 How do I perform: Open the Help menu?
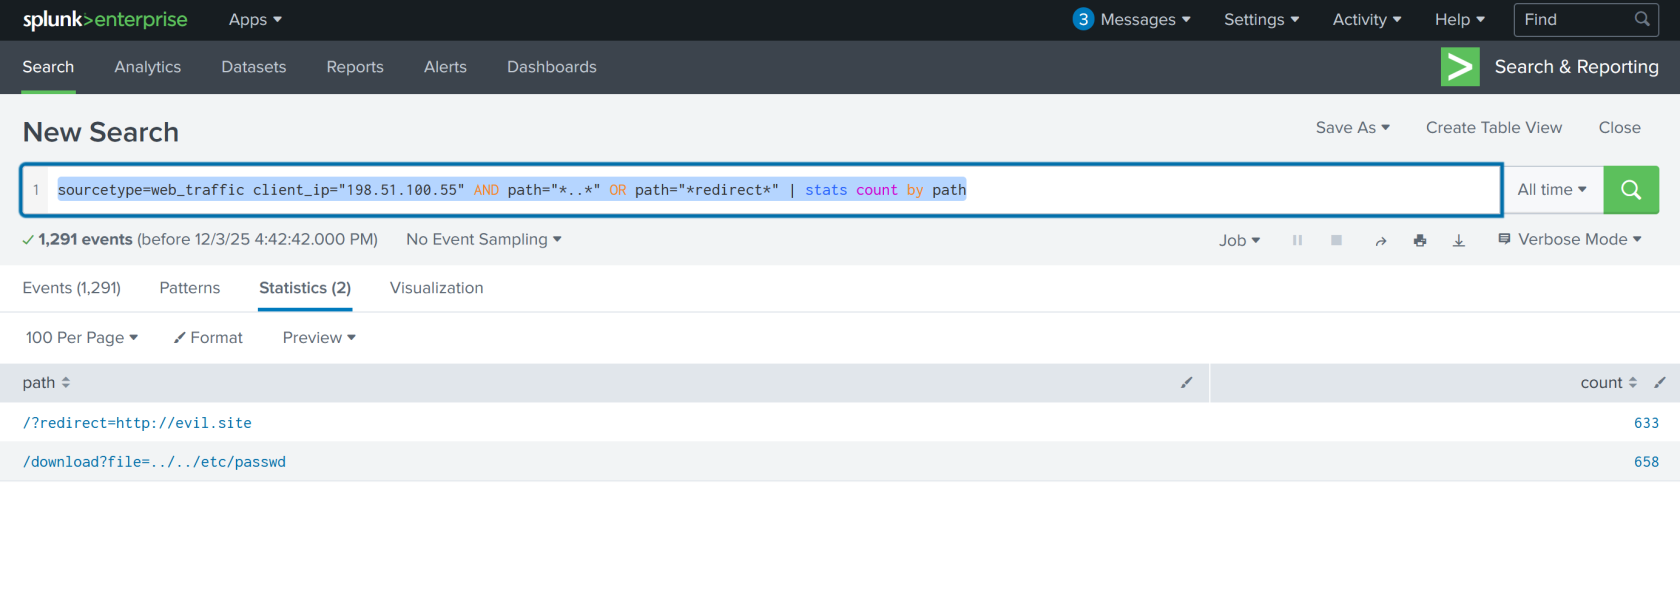(x=1460, y=20)
